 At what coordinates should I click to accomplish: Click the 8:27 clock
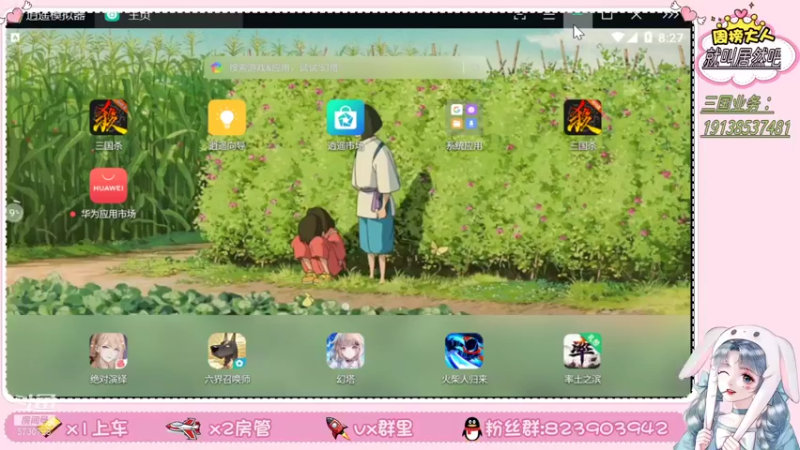pyautogui.click(x=670, y=38)
